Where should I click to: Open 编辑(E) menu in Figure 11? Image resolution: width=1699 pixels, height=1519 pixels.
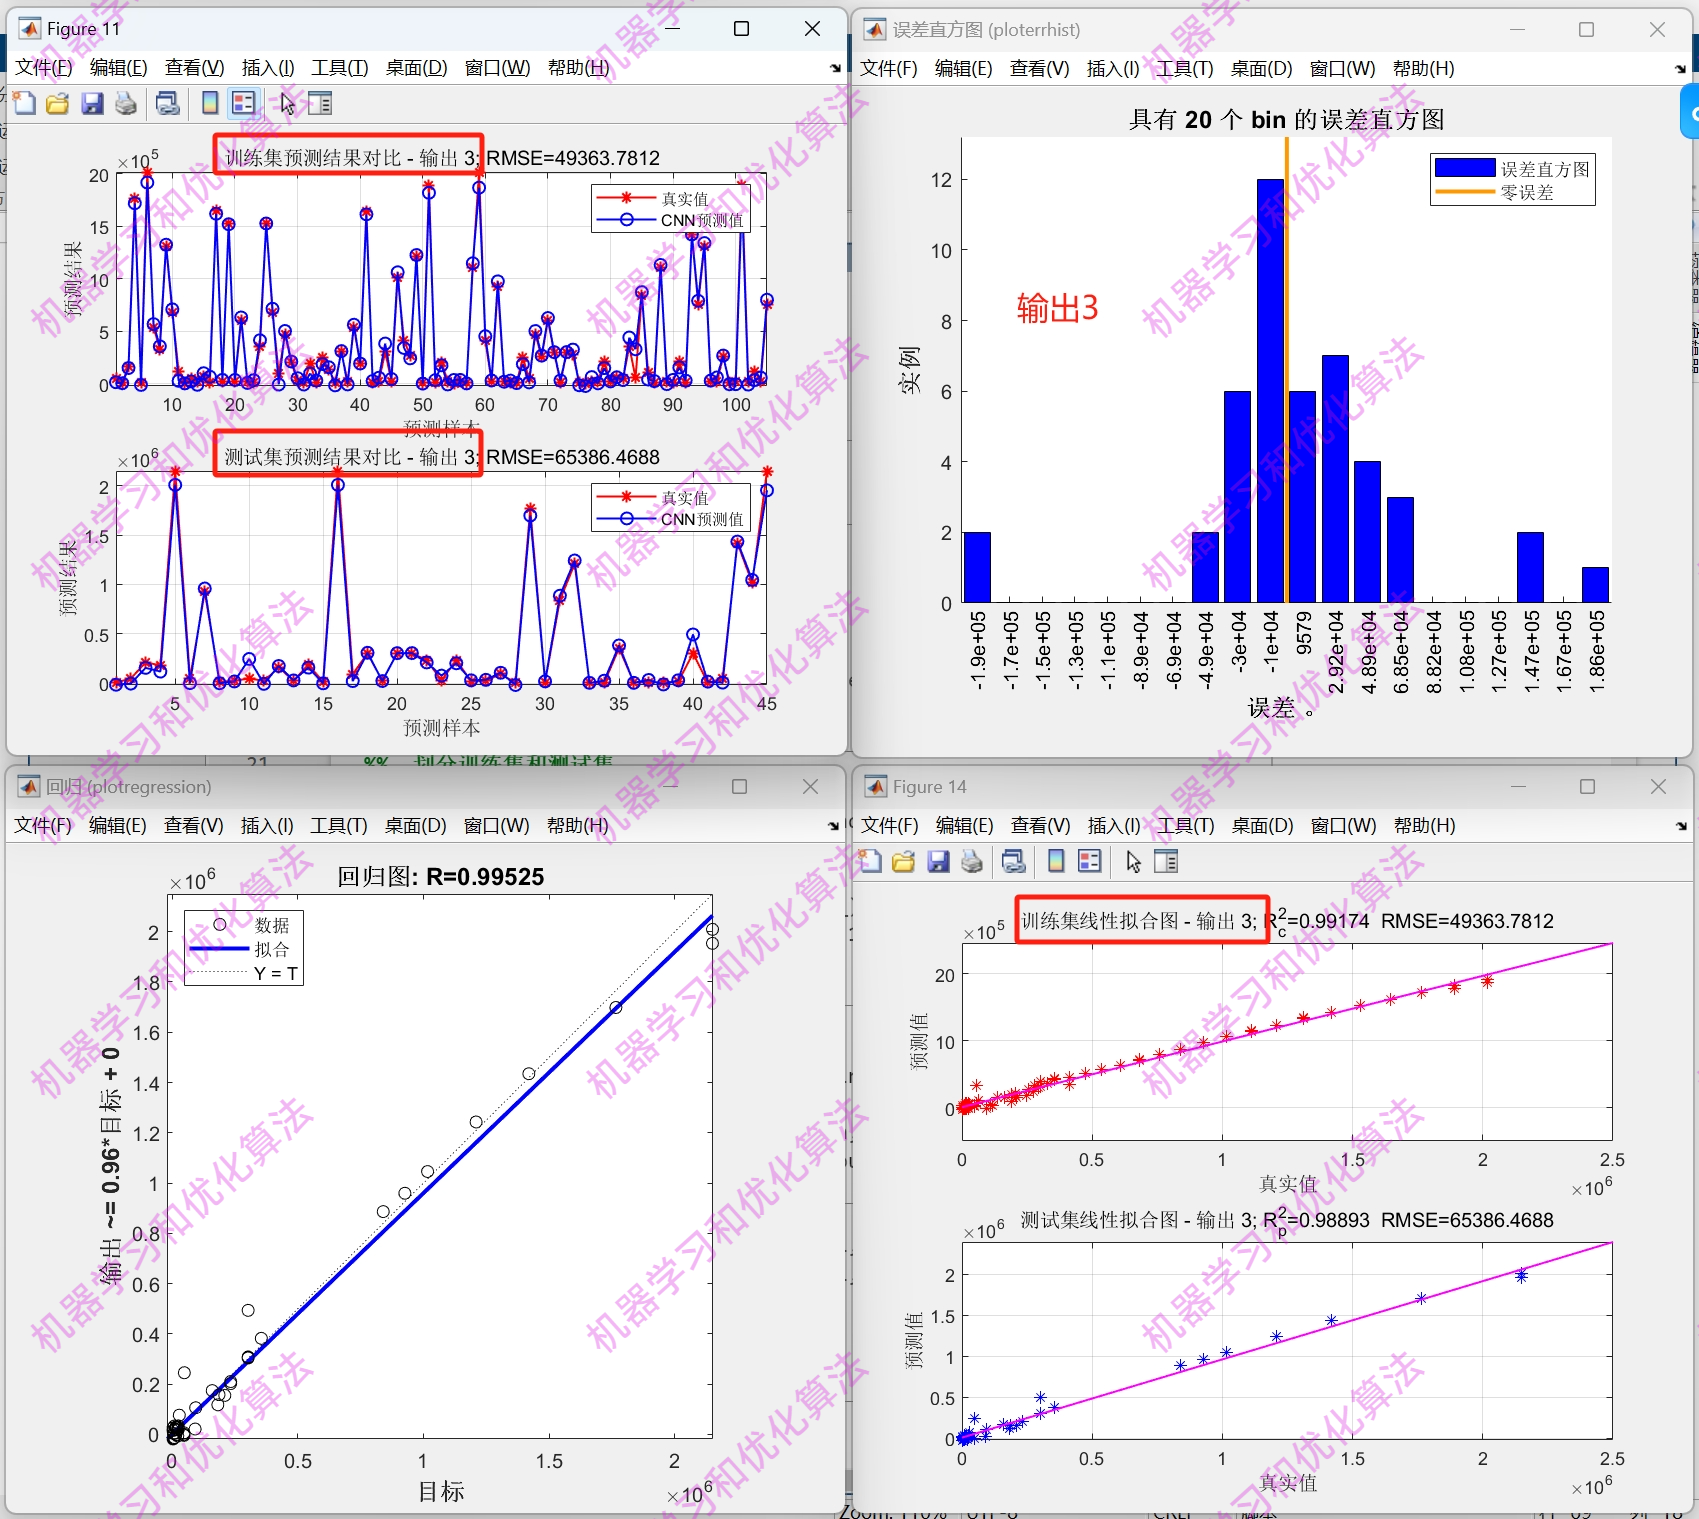coord(119,67)
